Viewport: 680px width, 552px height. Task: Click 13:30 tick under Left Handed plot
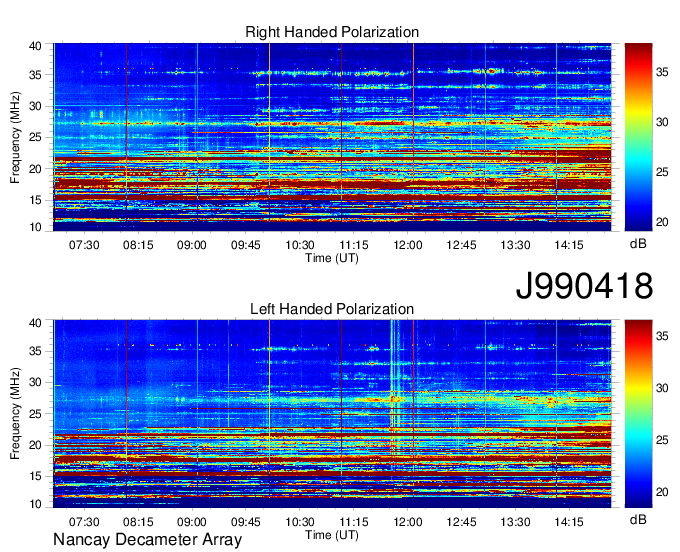coord(515,522)
